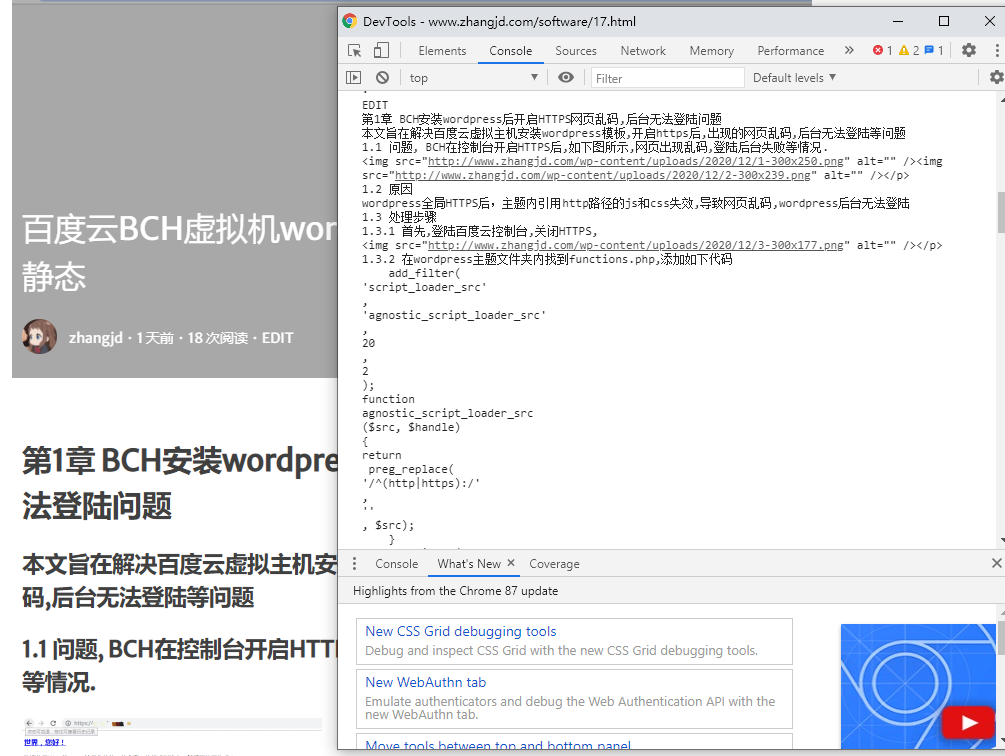Click the console output scrollbar thumb
Image resolution: width=1005 pixels, height=756 pixels.
pos(1001,212)
